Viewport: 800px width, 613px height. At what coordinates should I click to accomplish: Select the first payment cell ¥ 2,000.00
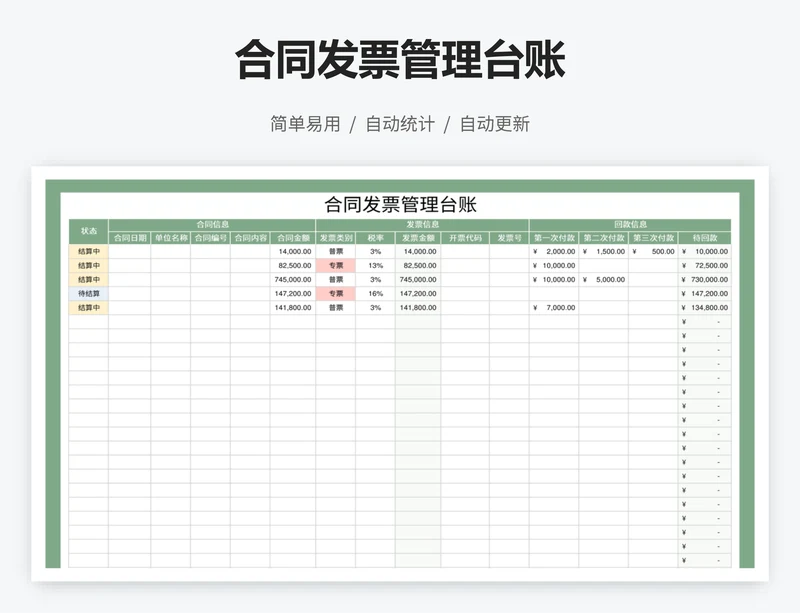pos(554,252)
